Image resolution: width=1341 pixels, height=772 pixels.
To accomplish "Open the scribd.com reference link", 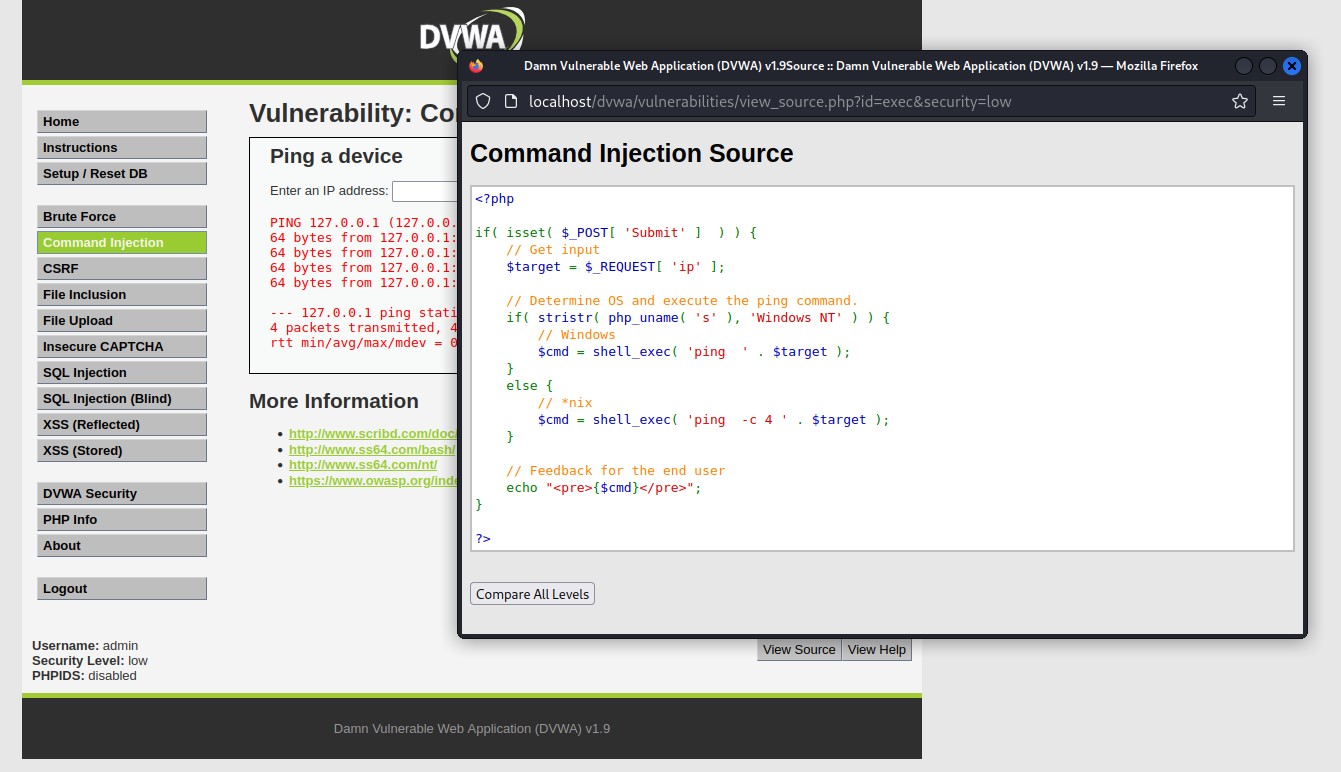I will point(373,434).
